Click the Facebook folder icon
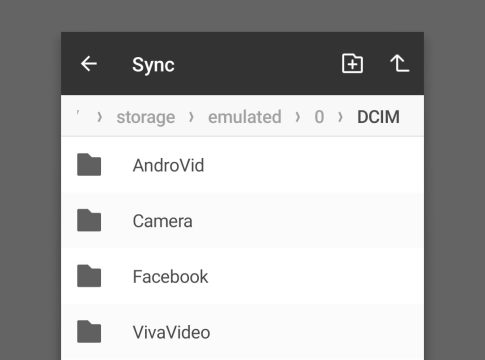Viewport: 485px width, 360px height. tap(89, 276)
